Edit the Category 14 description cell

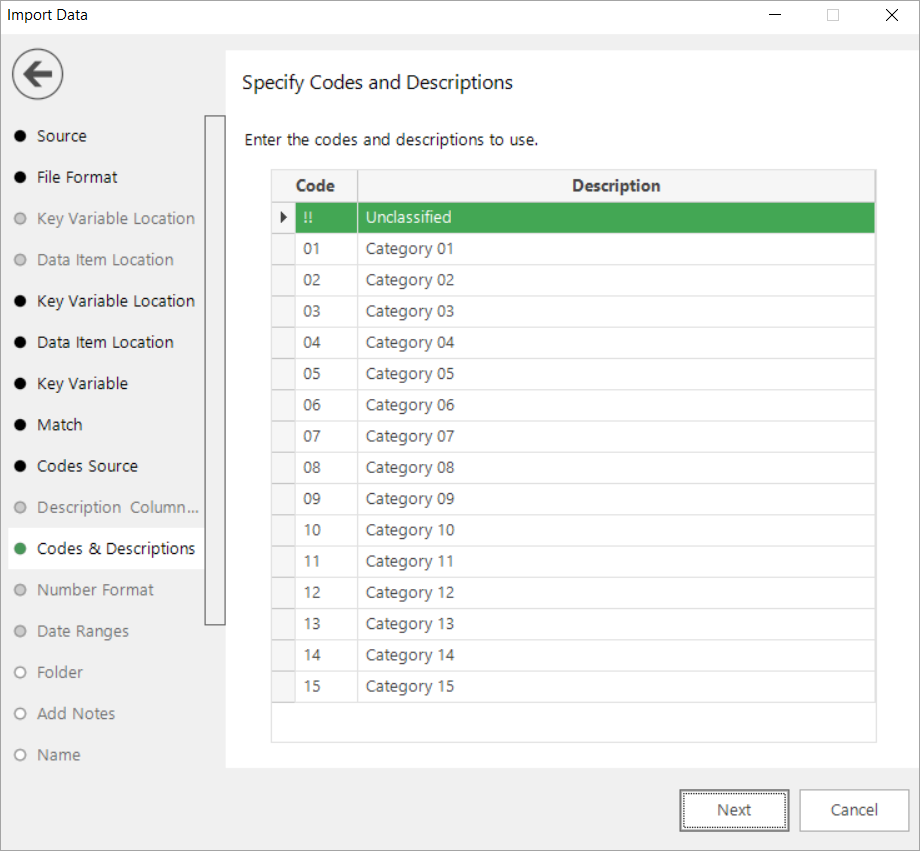[616, 655]
